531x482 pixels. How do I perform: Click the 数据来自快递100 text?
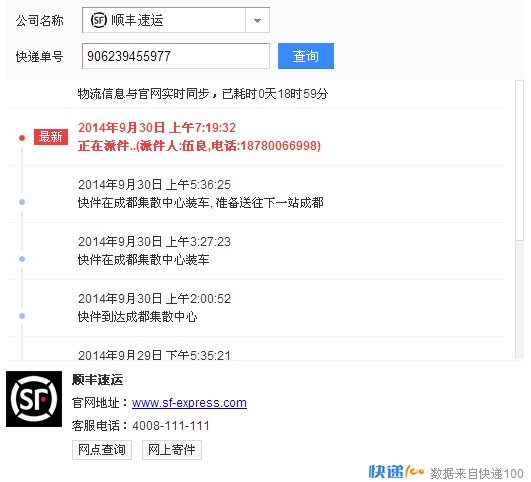point(477,473)
